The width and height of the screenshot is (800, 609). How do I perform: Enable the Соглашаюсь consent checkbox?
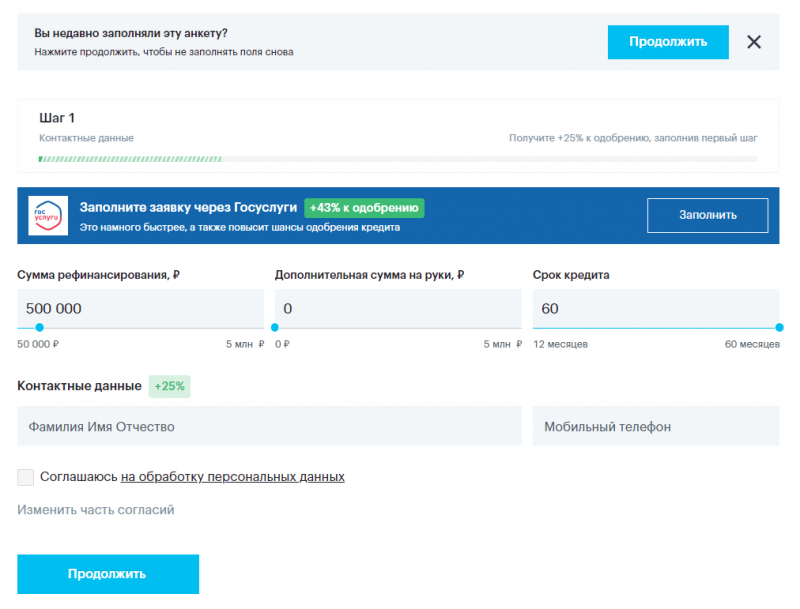(26, 477)
